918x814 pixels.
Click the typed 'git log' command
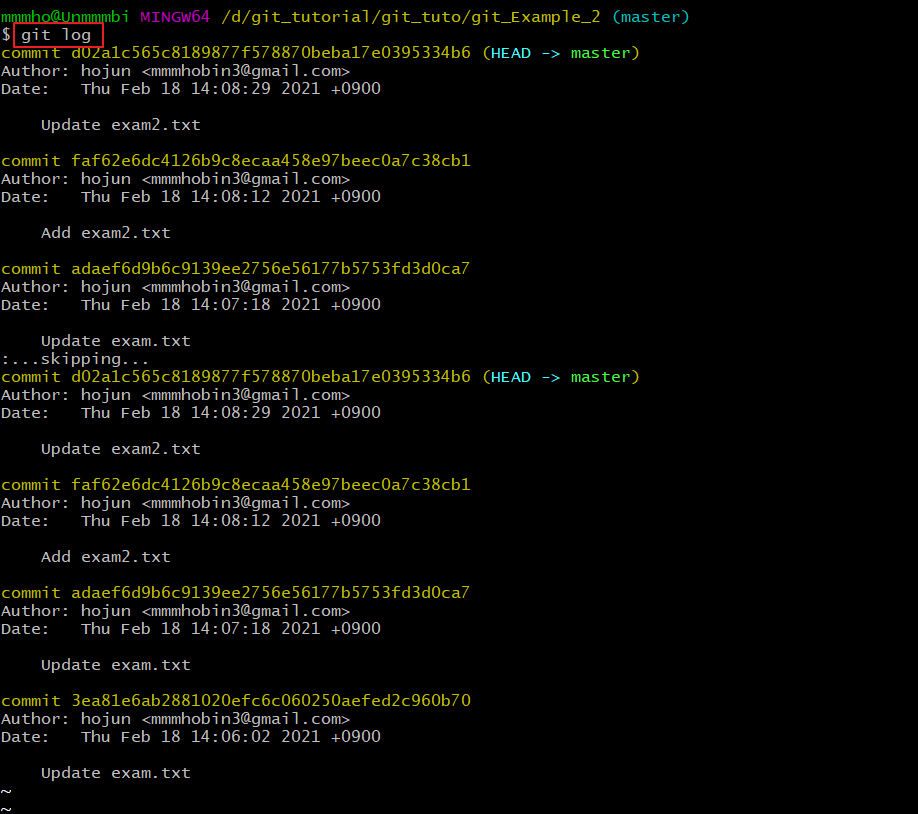[56, 35]
